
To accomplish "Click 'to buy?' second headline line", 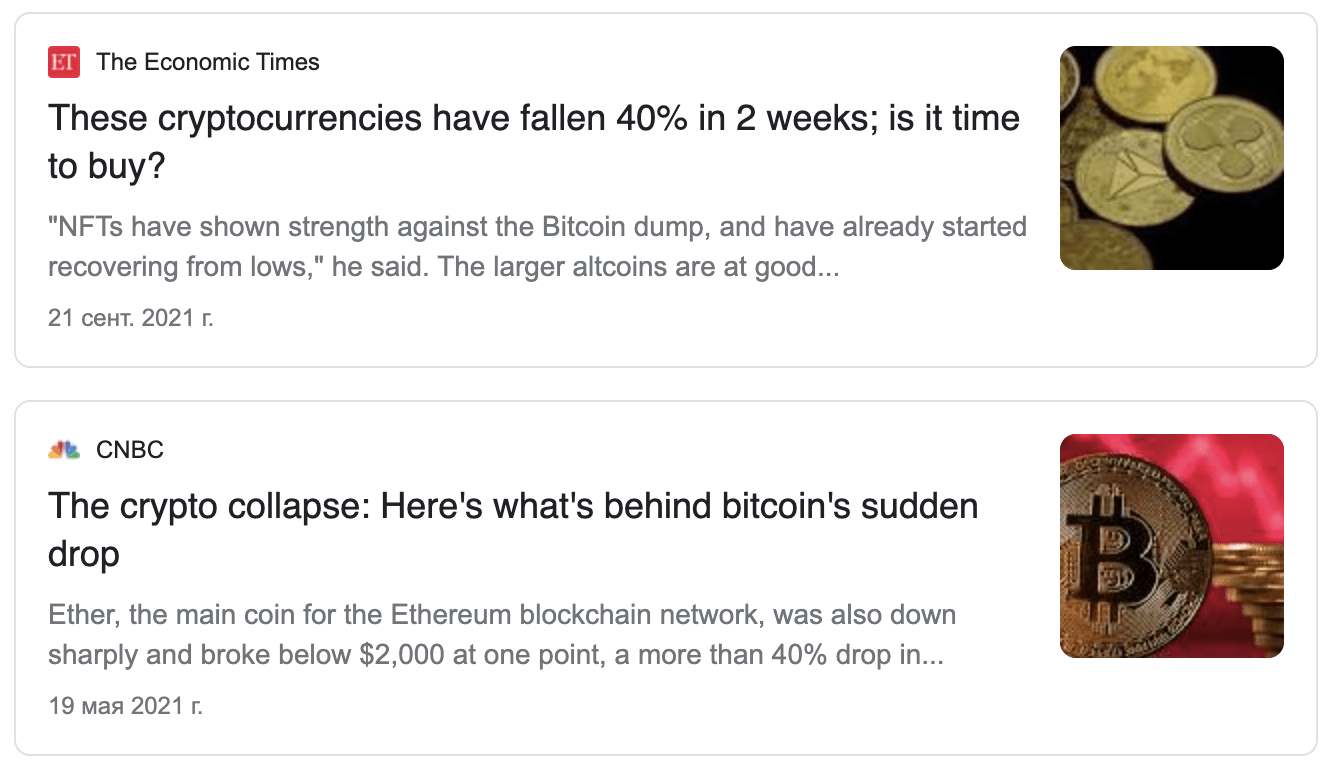I will [106, 167].
